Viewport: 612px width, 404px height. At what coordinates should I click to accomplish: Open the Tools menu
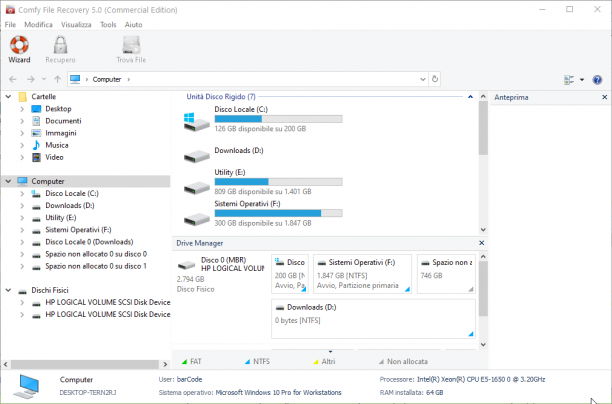click(x=108, y=25)
